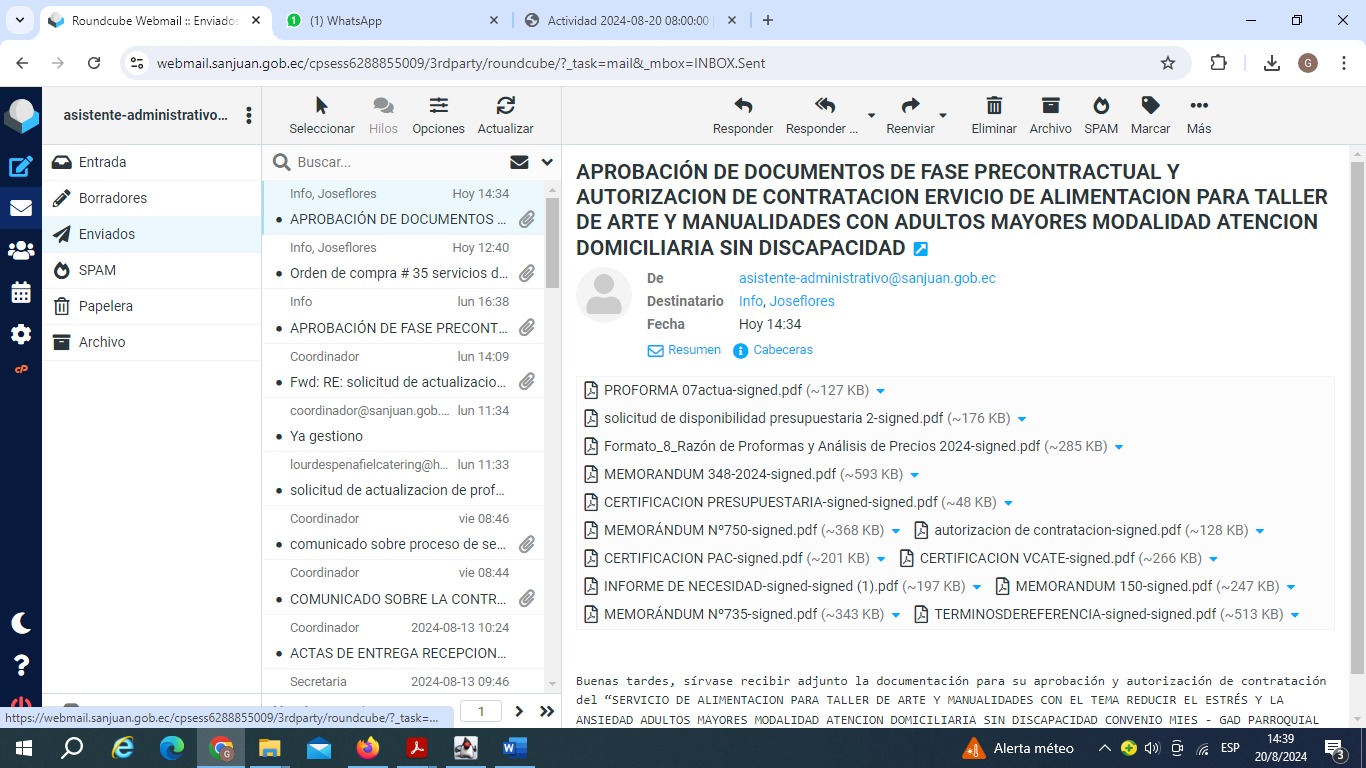The height and width of the screenshot is (768, 1366).
Task: Open Contacts from left sidebar
Action: pyautogui.click(x=20, y=250)
